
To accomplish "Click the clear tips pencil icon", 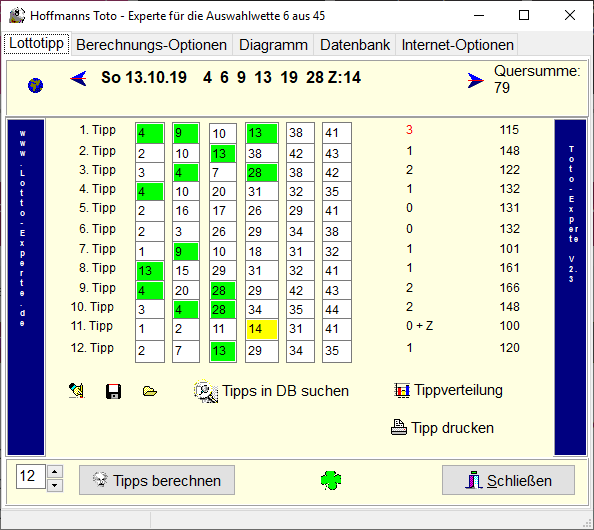I will coord(77,391).
